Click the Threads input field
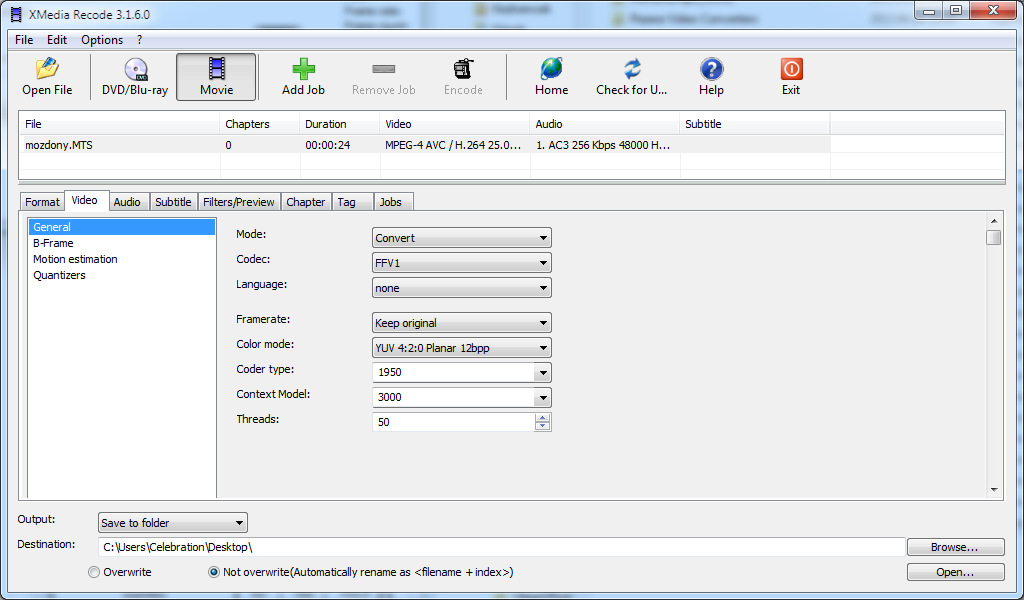1024x600 pixels. point(453,422)
